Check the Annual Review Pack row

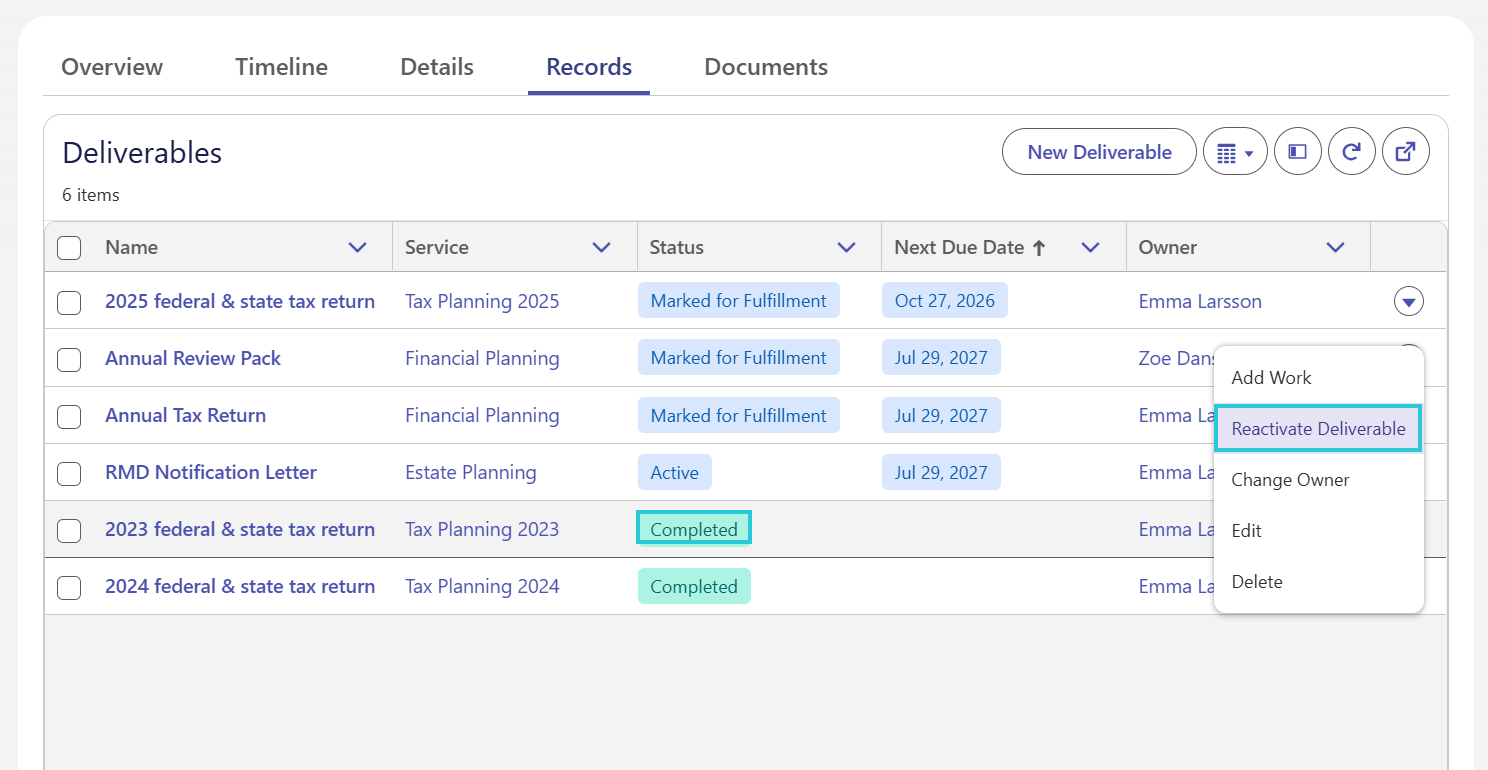69,359
